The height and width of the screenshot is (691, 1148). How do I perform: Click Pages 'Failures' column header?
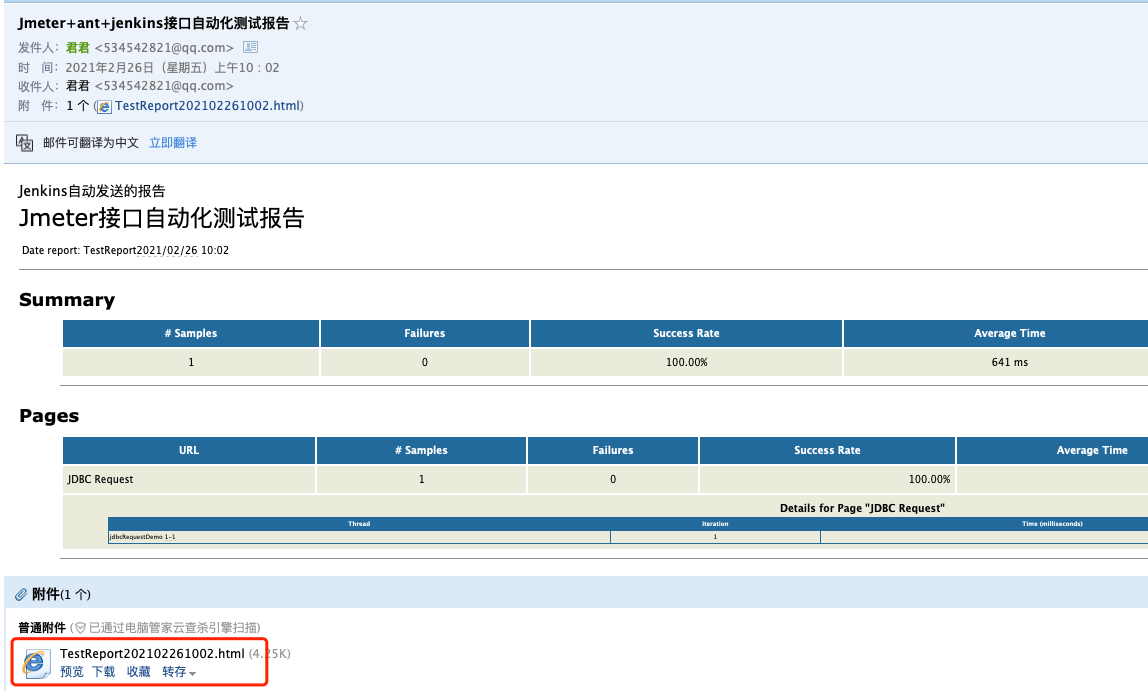(613, 450)
